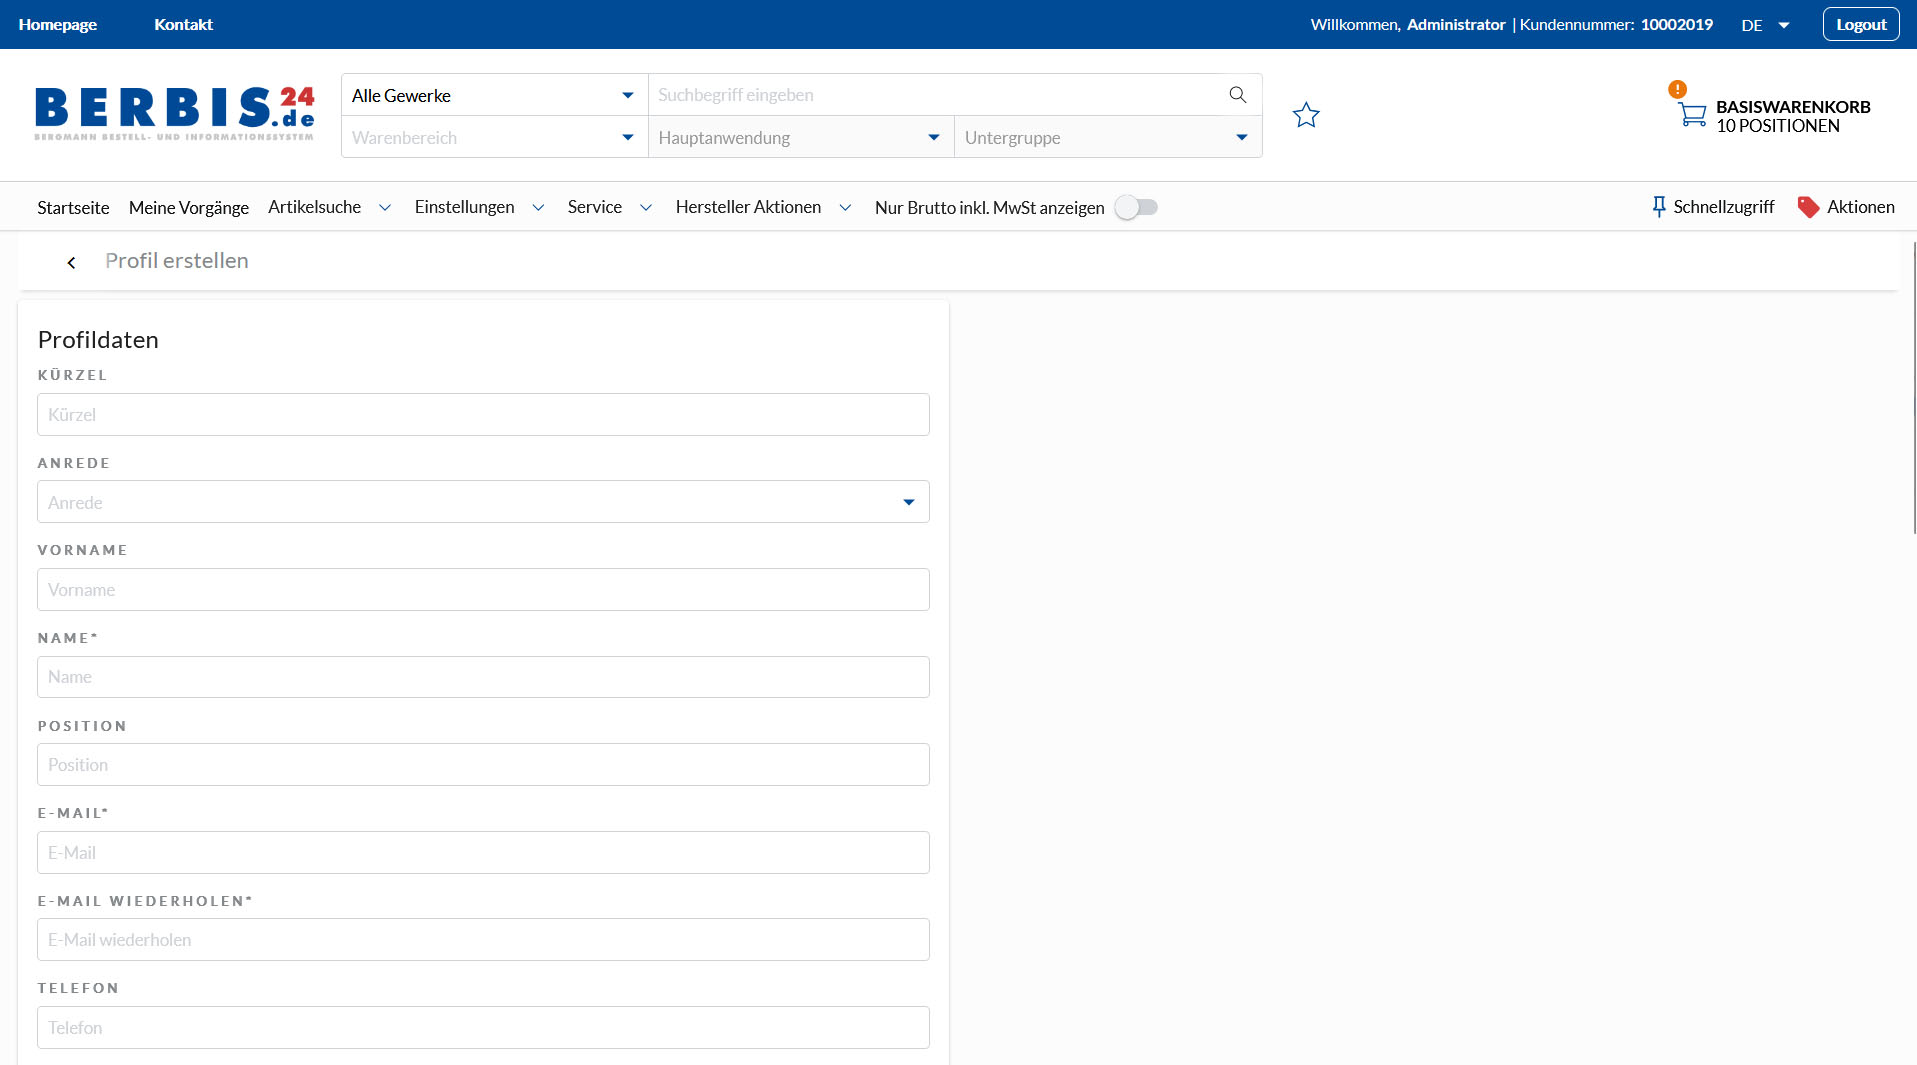Go back with the arrow beside Profil erstellen
The image size is (1917, 1065).
tap(71, 262)
